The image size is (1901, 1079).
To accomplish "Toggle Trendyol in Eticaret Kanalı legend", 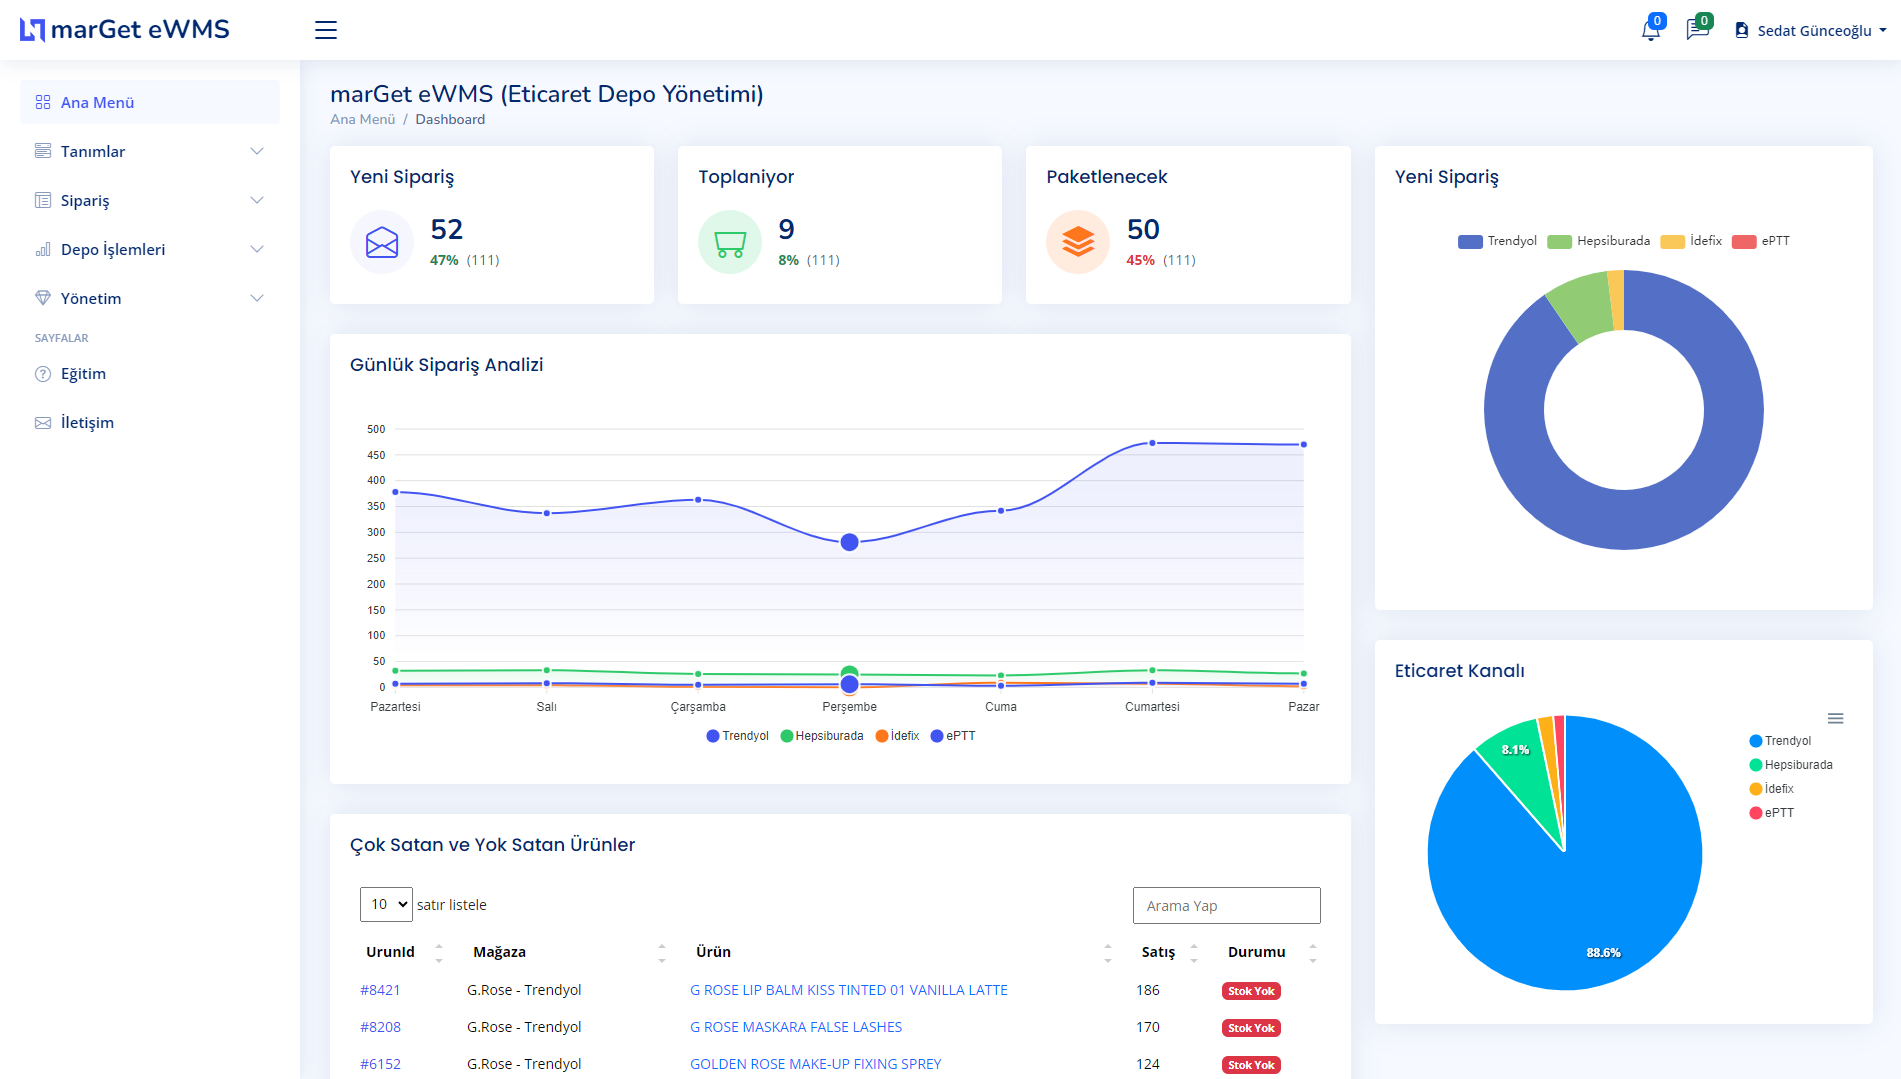I will pyautogui.click(x=1780, y=741).
